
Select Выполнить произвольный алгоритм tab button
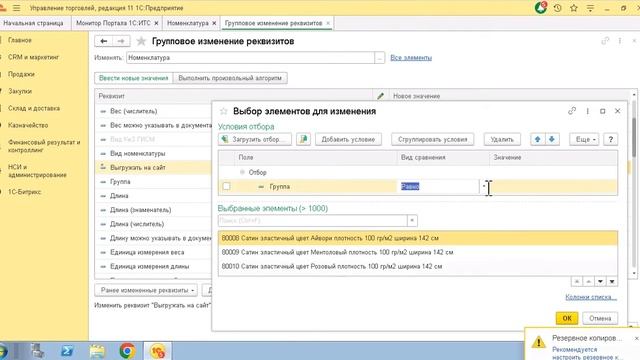[230, 78]
